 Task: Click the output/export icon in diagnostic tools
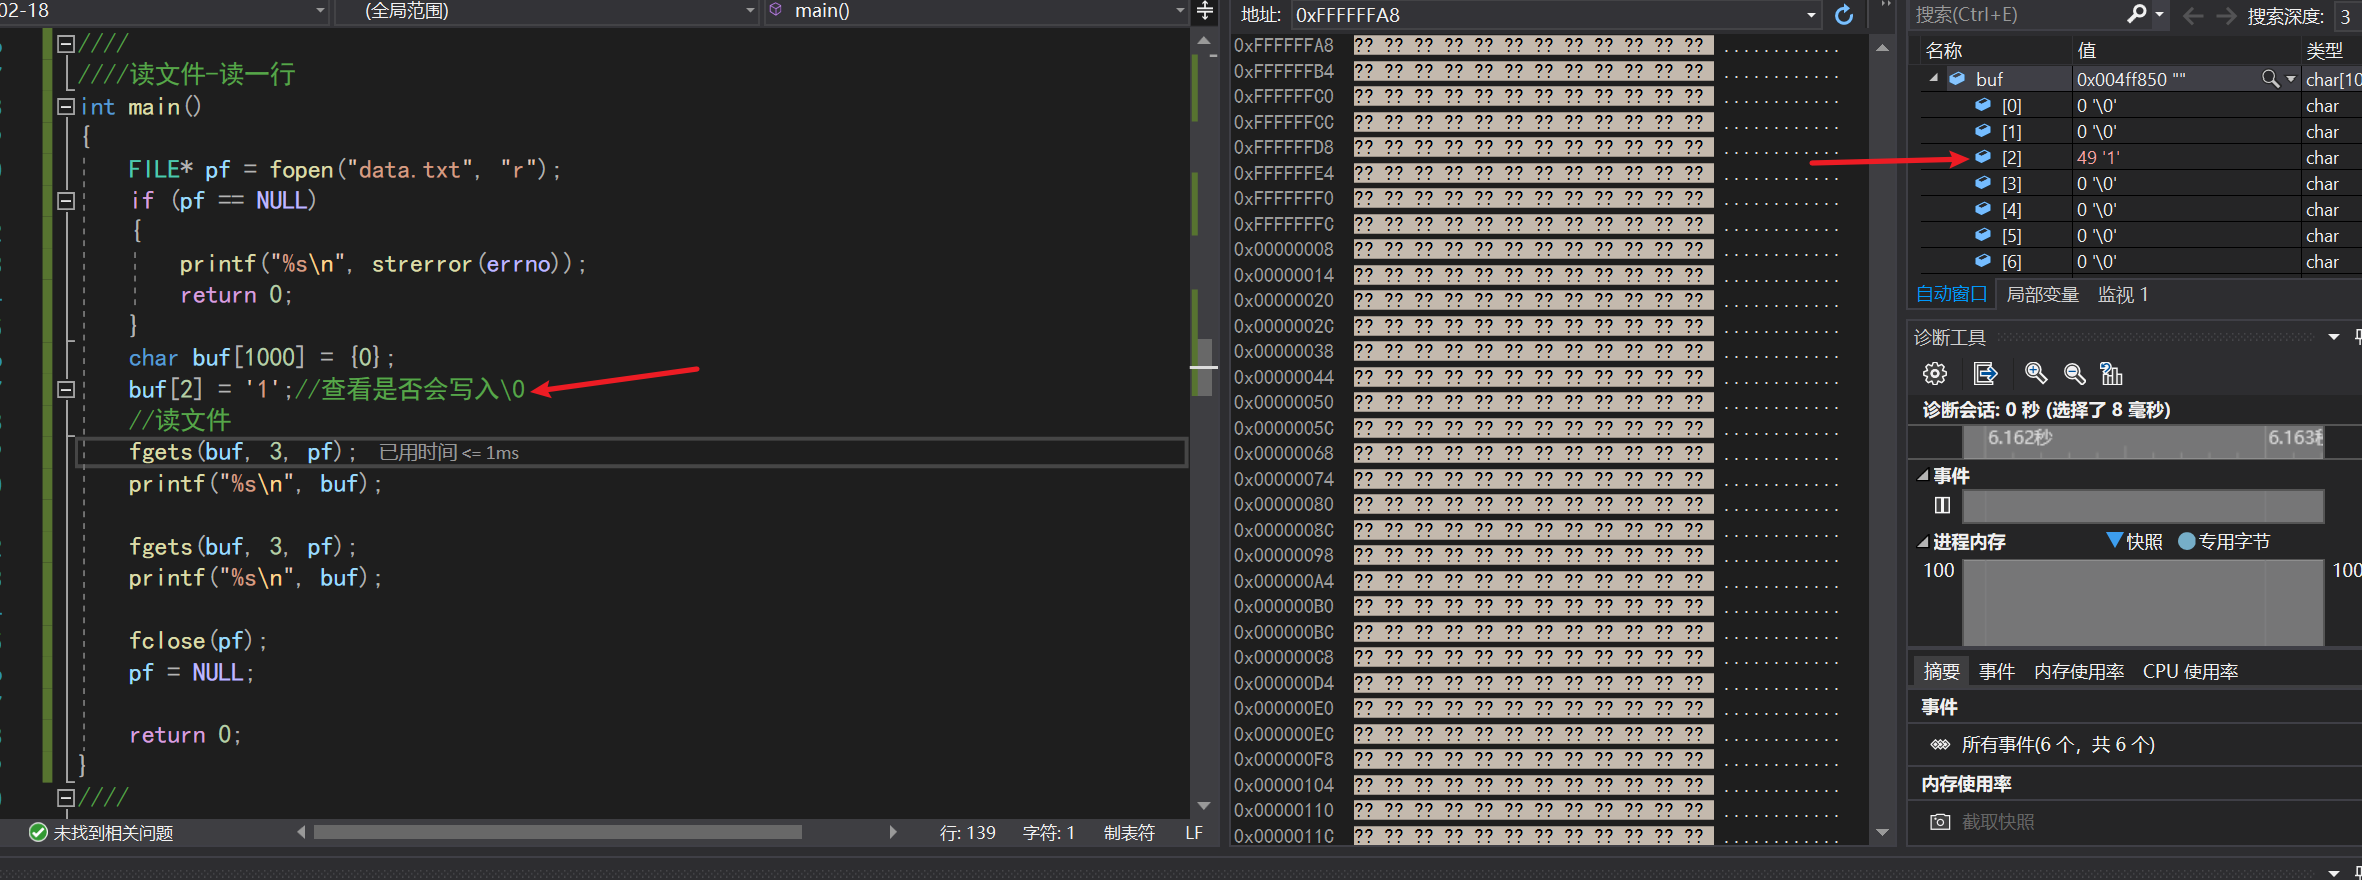pos(1985,373)
